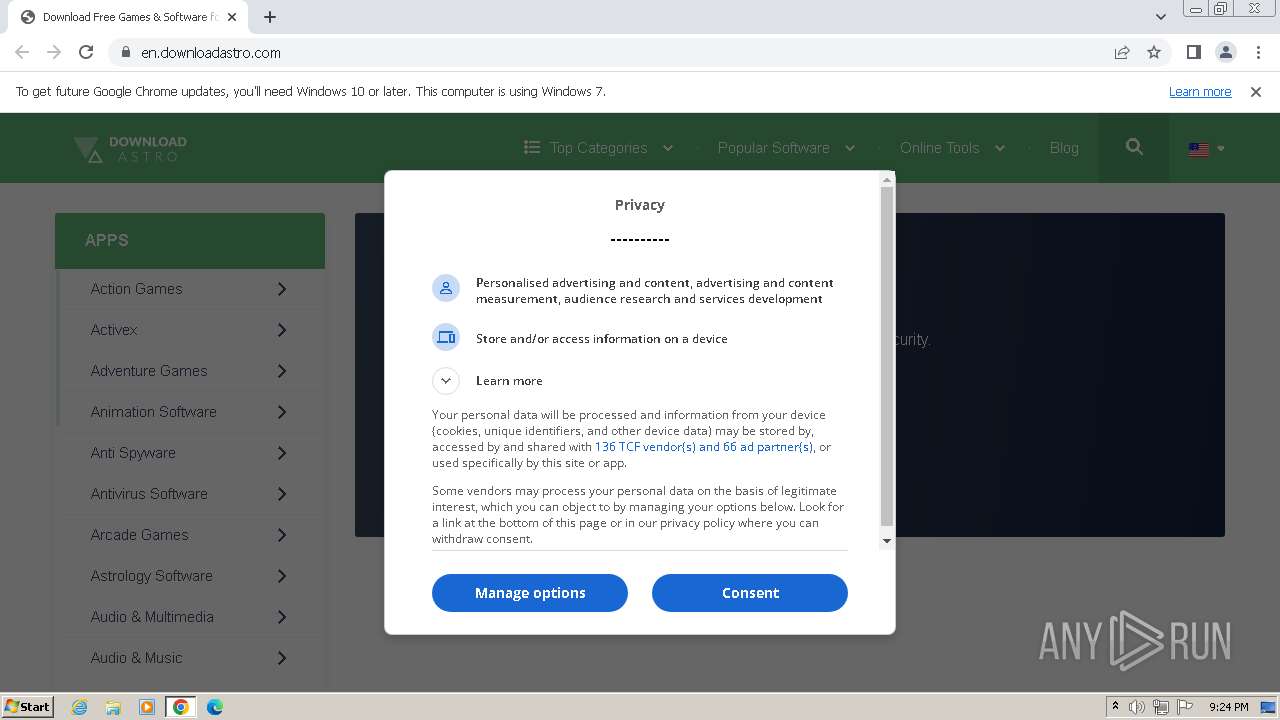
Task: Expand Antivirus Software category arrow
Action: click(x=281, y=494)
